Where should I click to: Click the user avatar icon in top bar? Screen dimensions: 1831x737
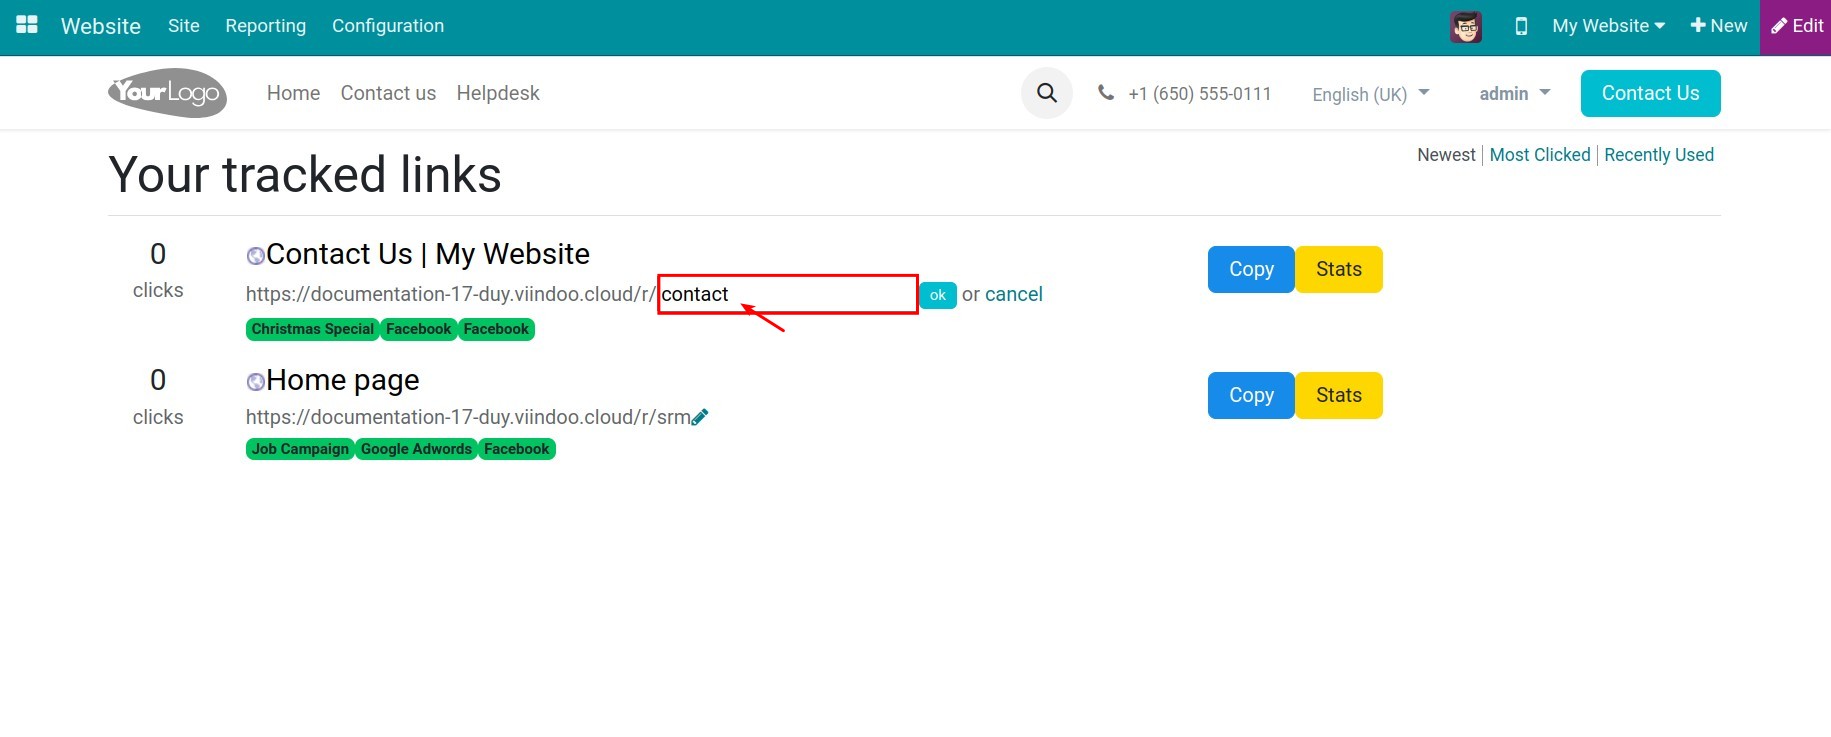point(1466,26)
